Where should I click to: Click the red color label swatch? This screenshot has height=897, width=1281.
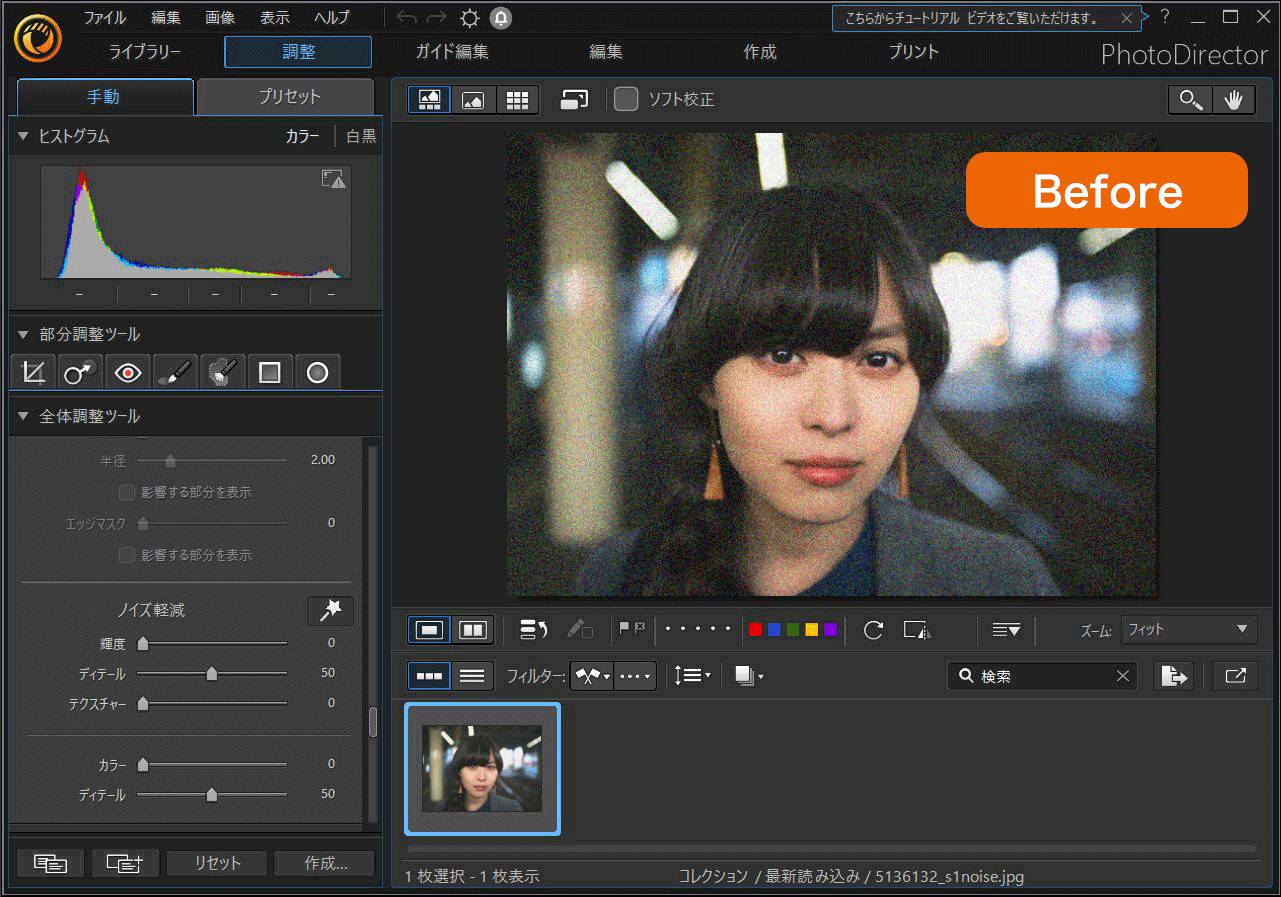pyautogui.click(x=755, y=629)
